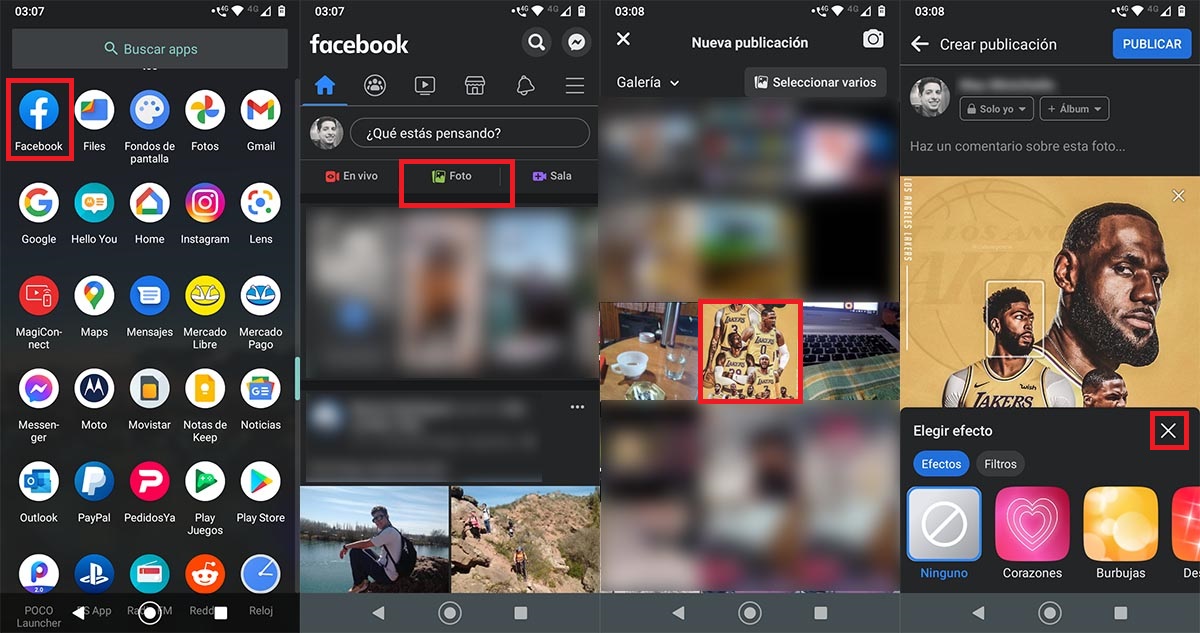Switch to the Marketplace tab

[x=475, y=86]
